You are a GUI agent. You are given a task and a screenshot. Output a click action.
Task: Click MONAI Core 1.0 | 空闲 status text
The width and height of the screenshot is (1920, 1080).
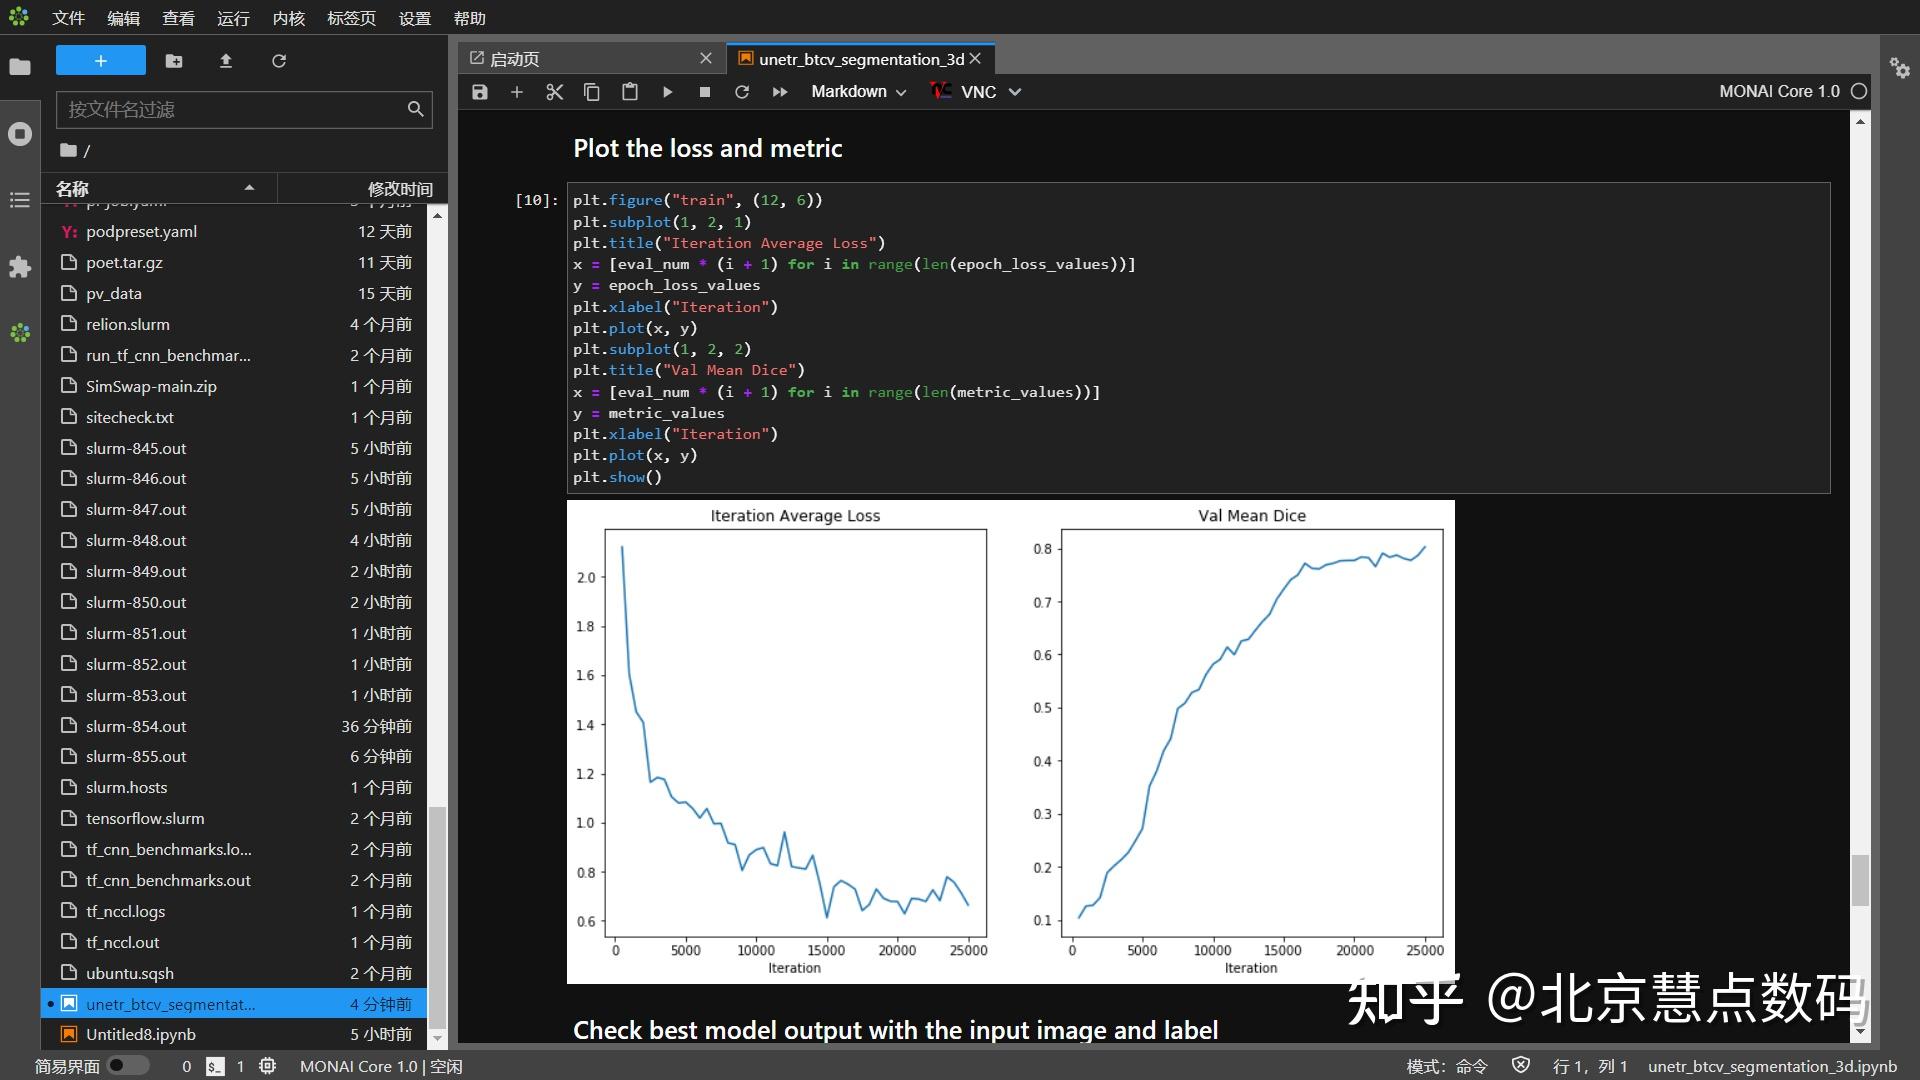coord(381,1067)
